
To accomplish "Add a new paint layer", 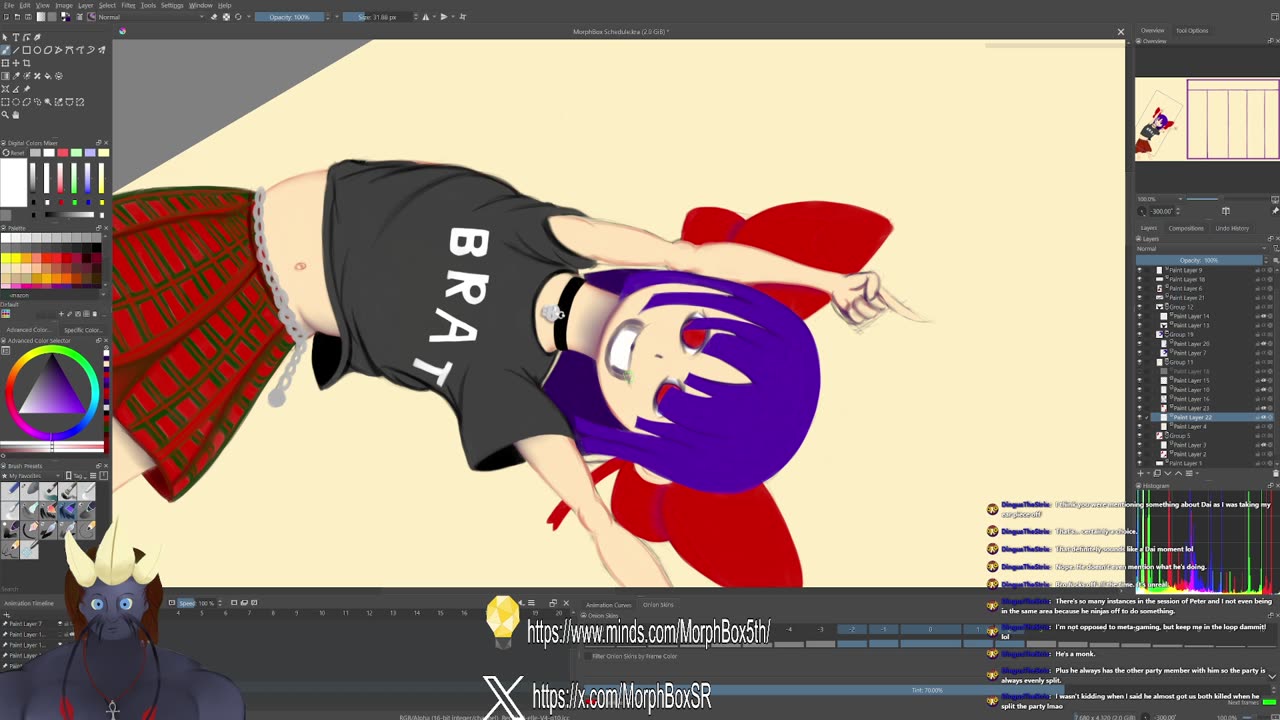I will (x=1141, y=473).
